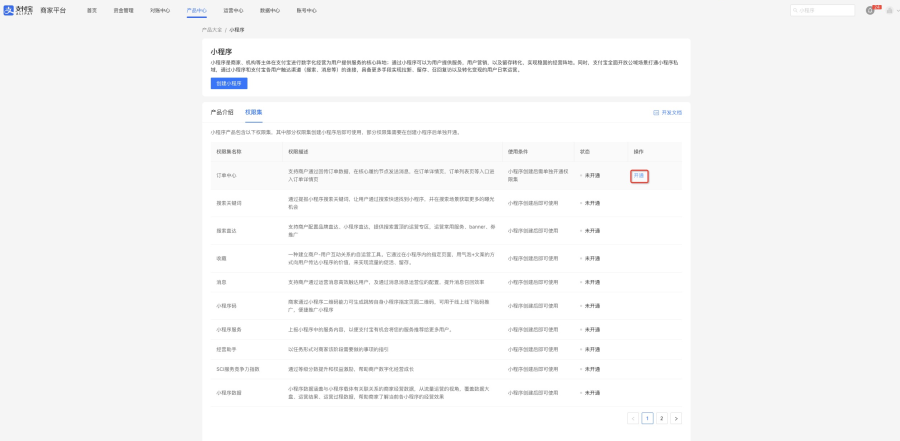The height and width of the screenshot is (441, 900).
Task: Select page 1 in pagination
Action: (647, 419)
